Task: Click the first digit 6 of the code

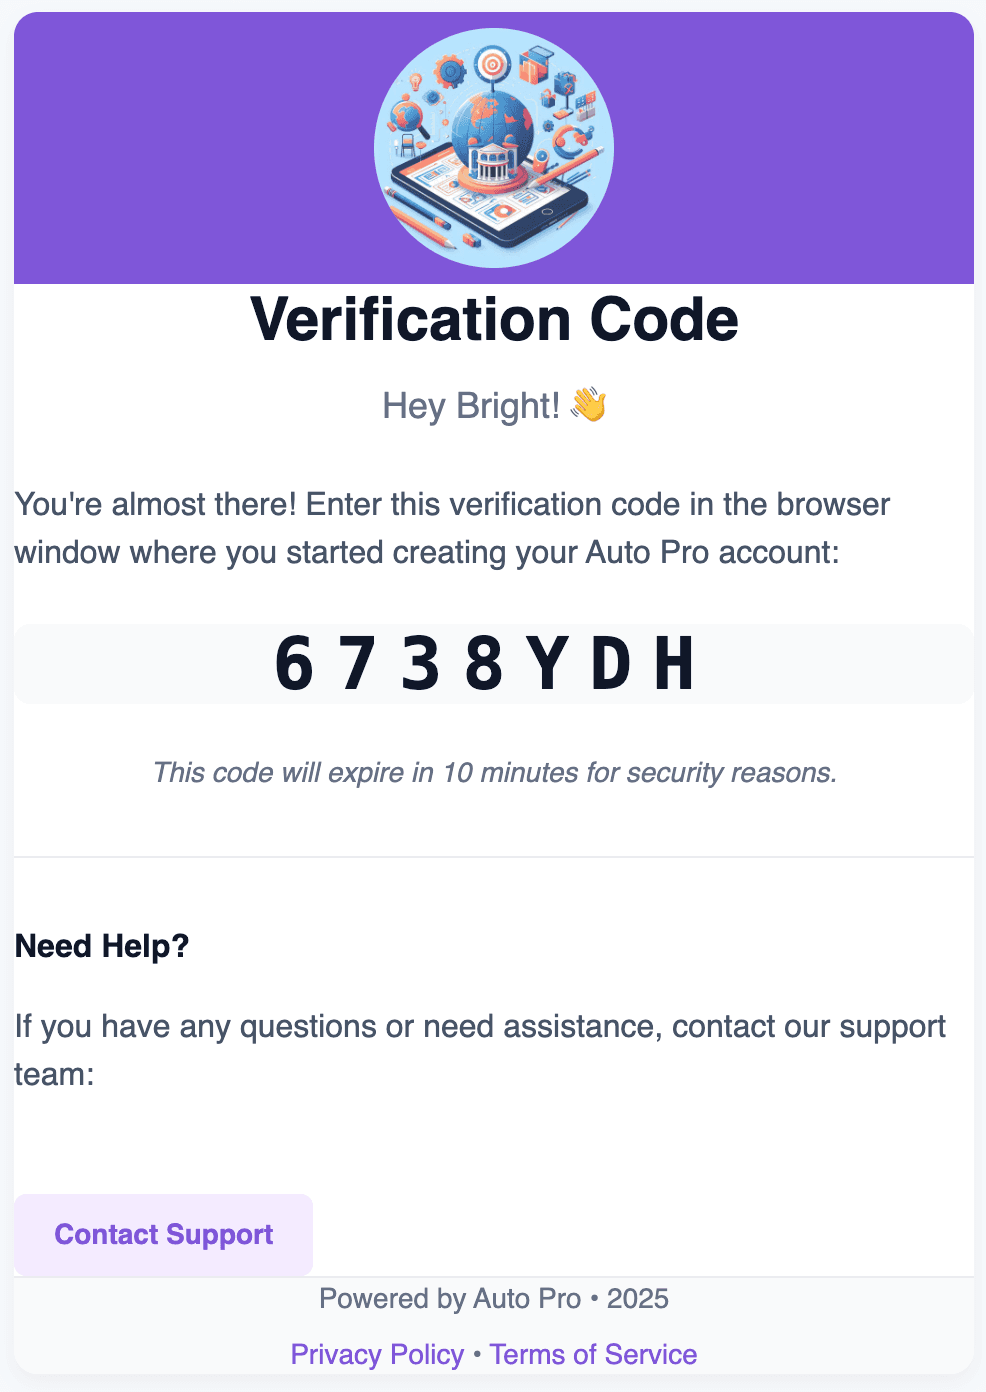Action: [294, 664]
